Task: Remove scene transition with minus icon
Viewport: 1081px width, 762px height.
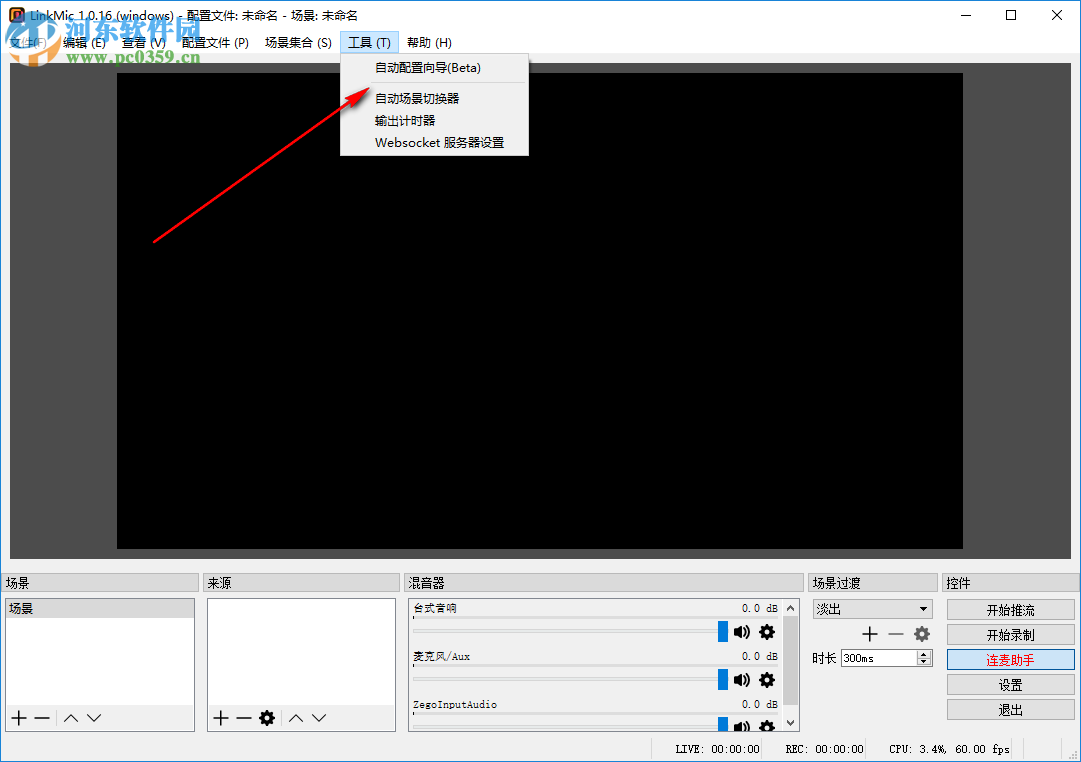Action: coord(896,634)
